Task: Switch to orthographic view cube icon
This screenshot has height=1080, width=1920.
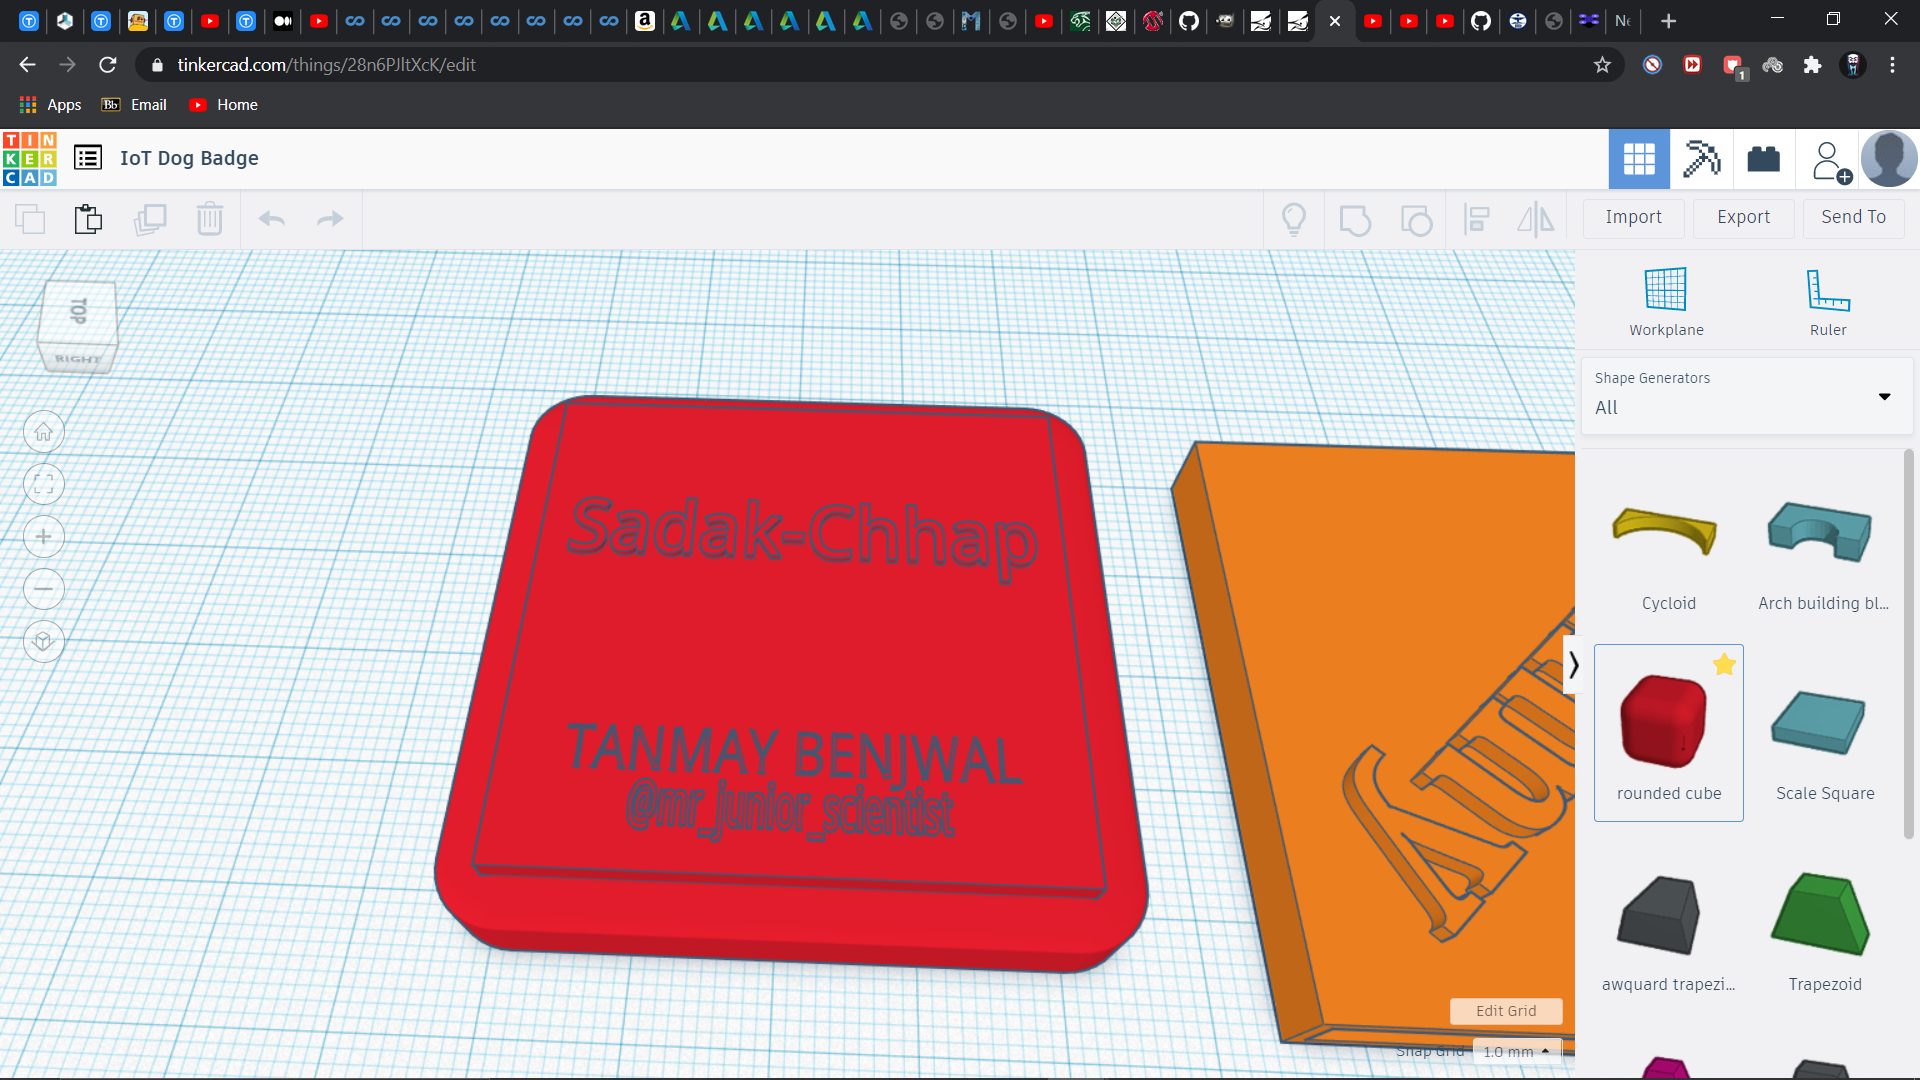Action: (44, 641)
